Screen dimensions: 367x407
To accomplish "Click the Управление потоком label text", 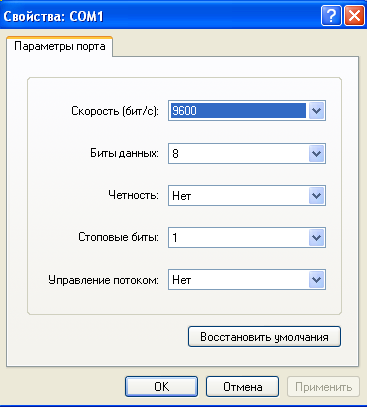I will point(103,280).
